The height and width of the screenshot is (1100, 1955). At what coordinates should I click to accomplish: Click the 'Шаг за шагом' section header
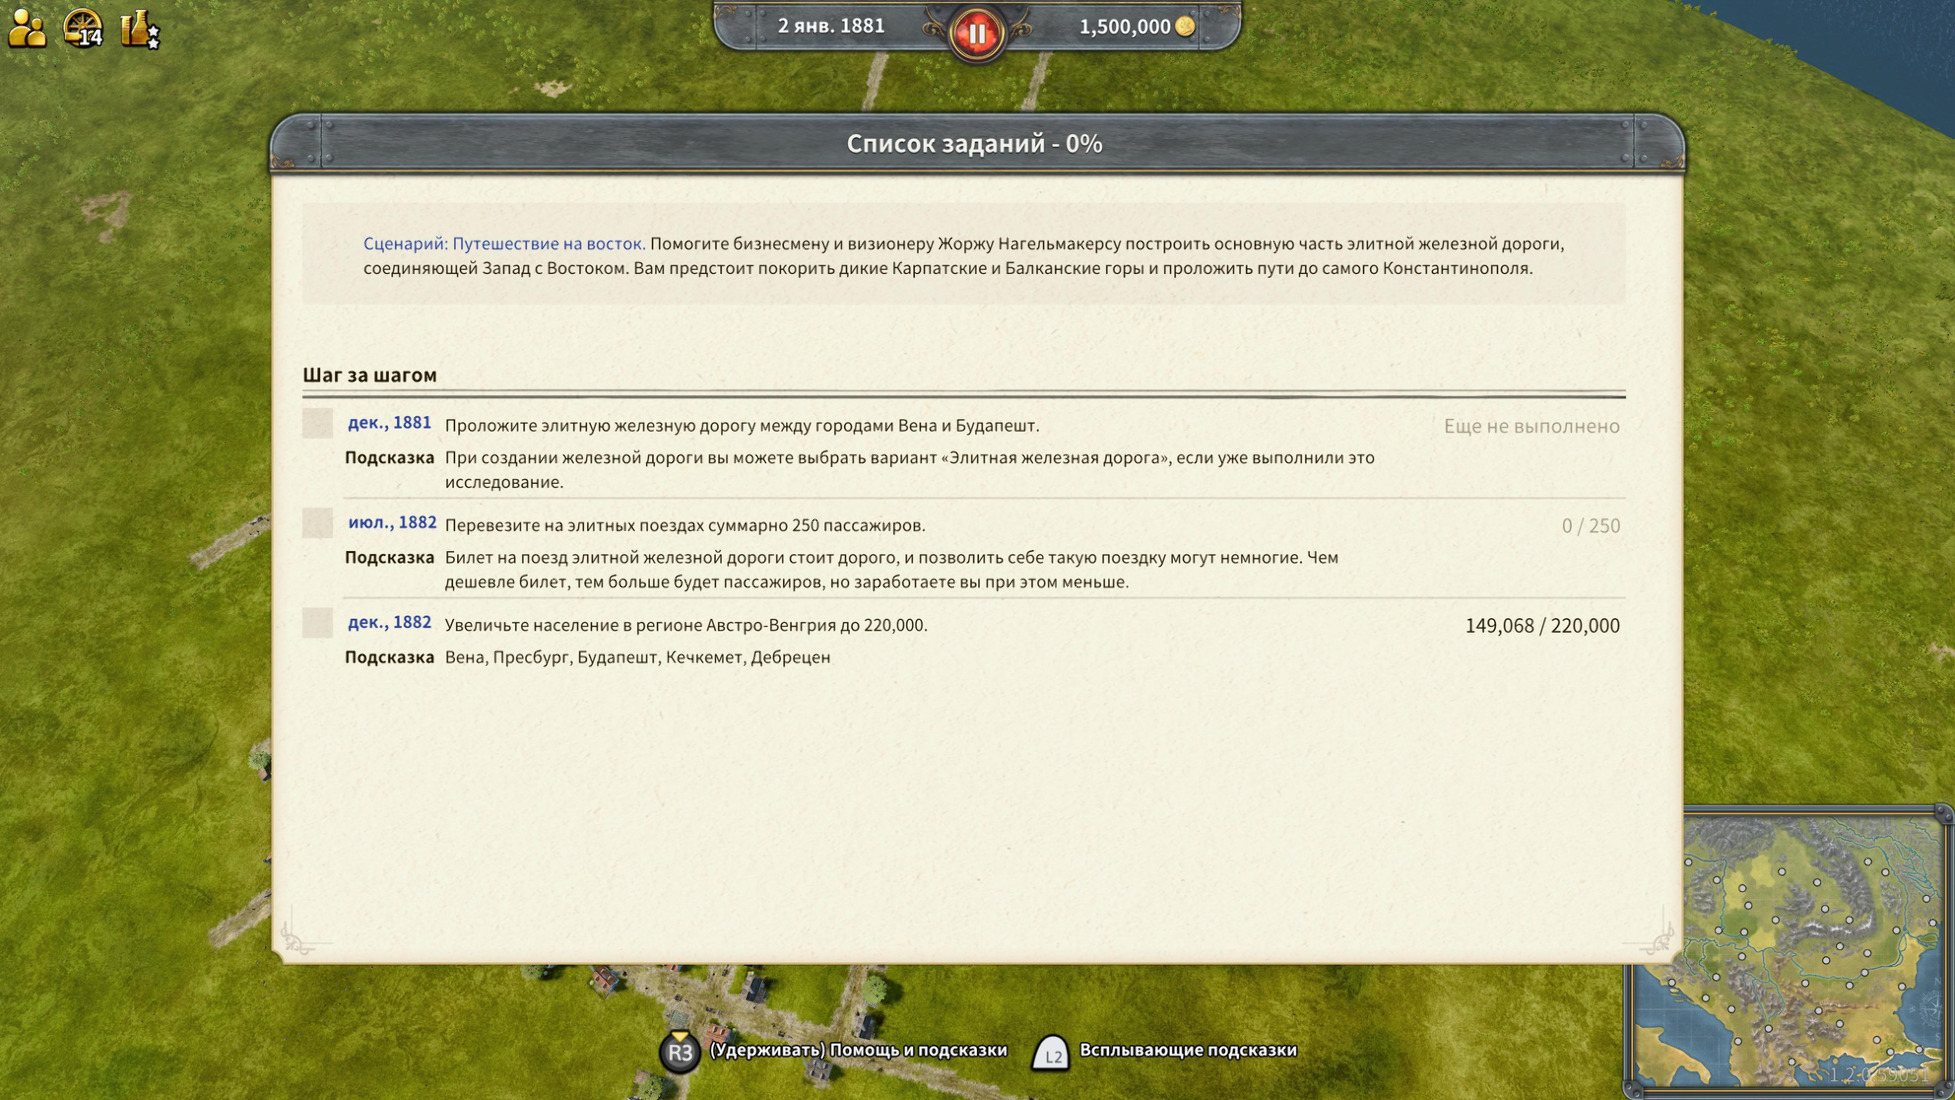(370, 375)
